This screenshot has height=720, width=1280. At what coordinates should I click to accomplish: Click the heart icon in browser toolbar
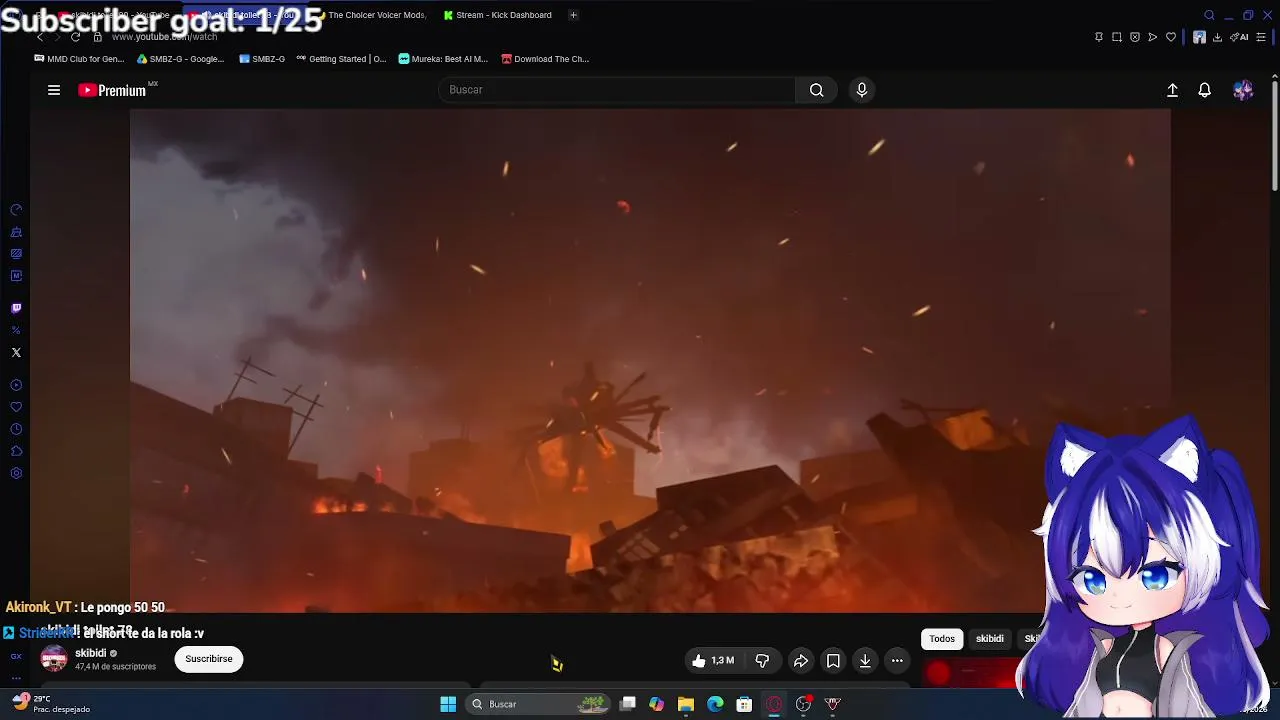(x=1171, y=37)
